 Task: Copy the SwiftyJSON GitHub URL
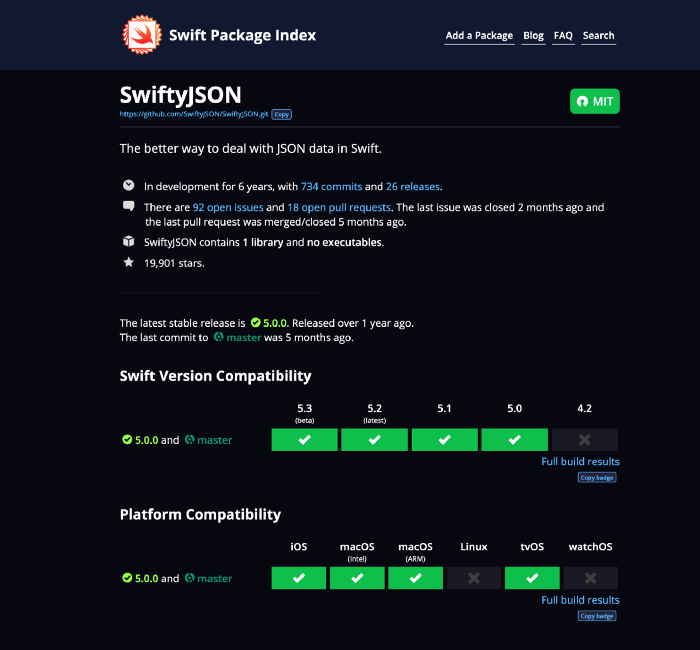(x=282, y=115)
